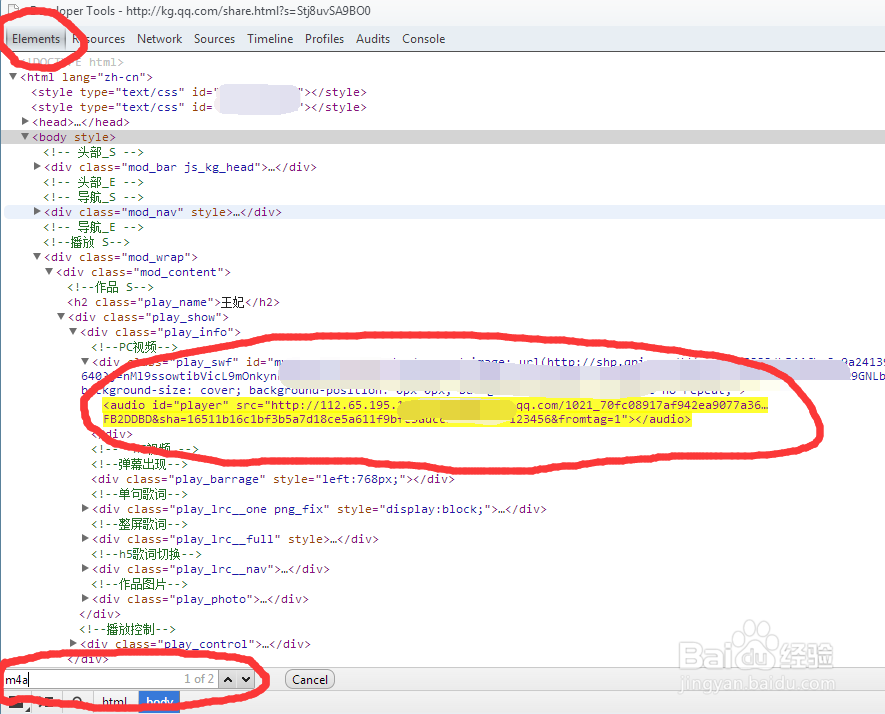Expand the play_lrc__one png_fix div
Viewport: 885px width, 714px height.
(85, 509)
